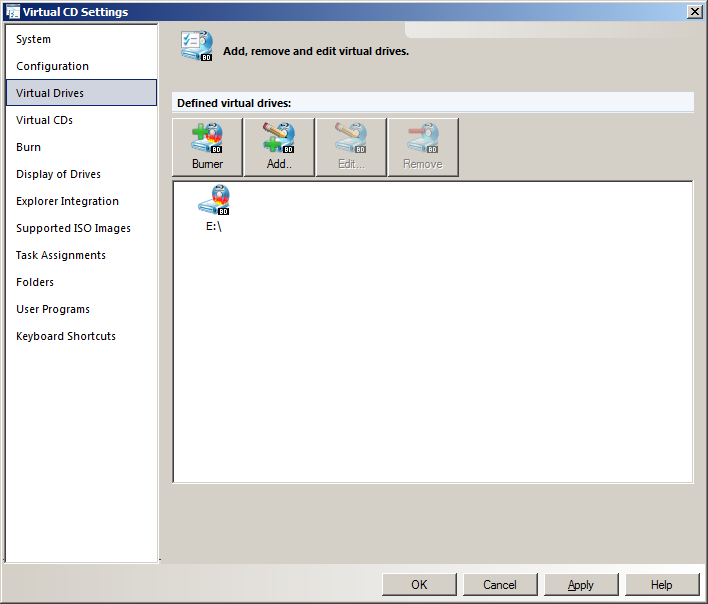Viewport: 708px width, 604px height.
Task: Click the Cancel button
Action: tap(500, 585)
